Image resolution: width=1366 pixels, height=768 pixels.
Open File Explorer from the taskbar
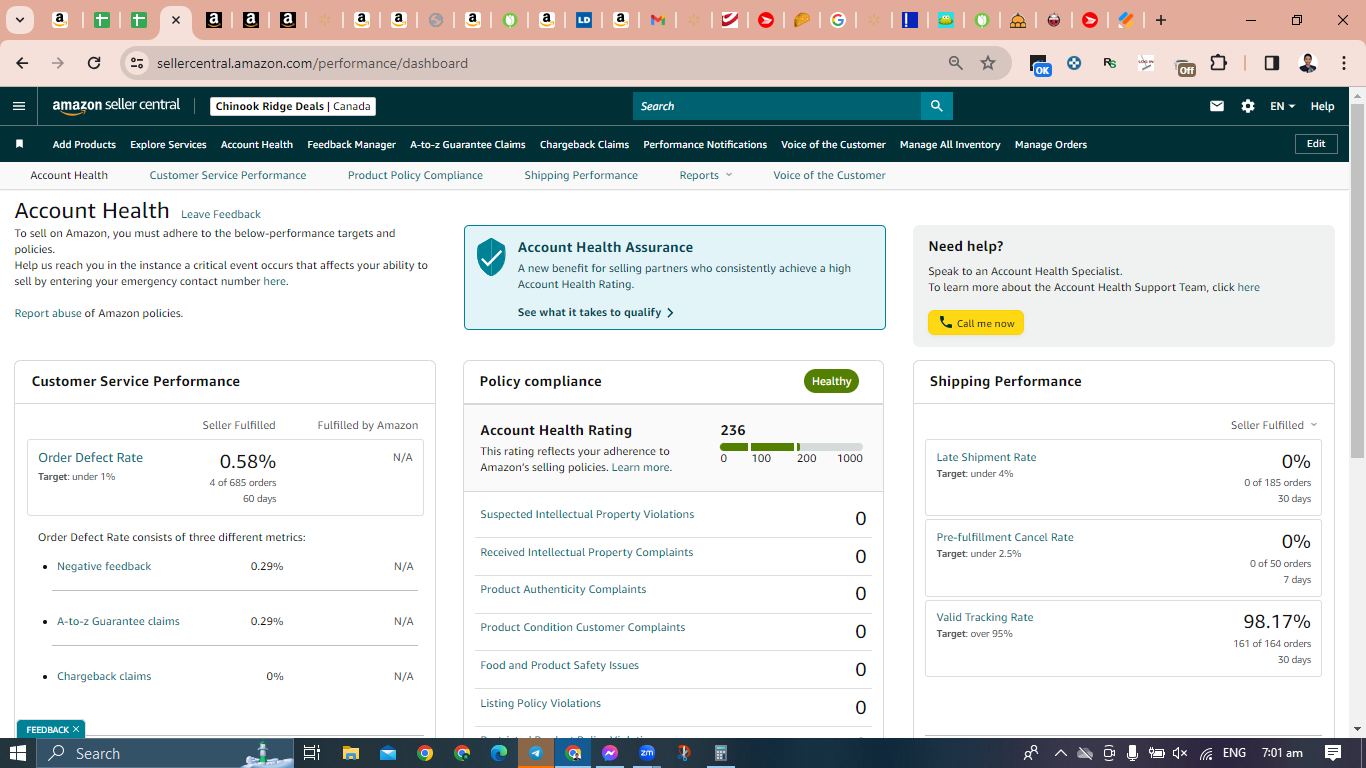[350, 753]
